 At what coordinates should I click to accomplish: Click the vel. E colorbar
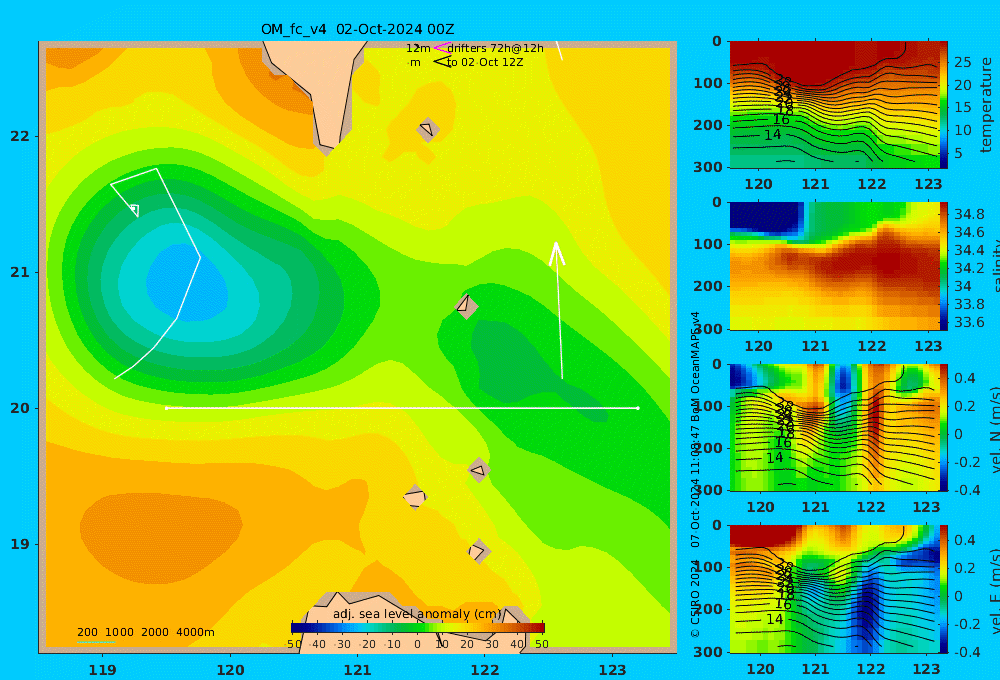pyautogui.click(x=944, y=589)
